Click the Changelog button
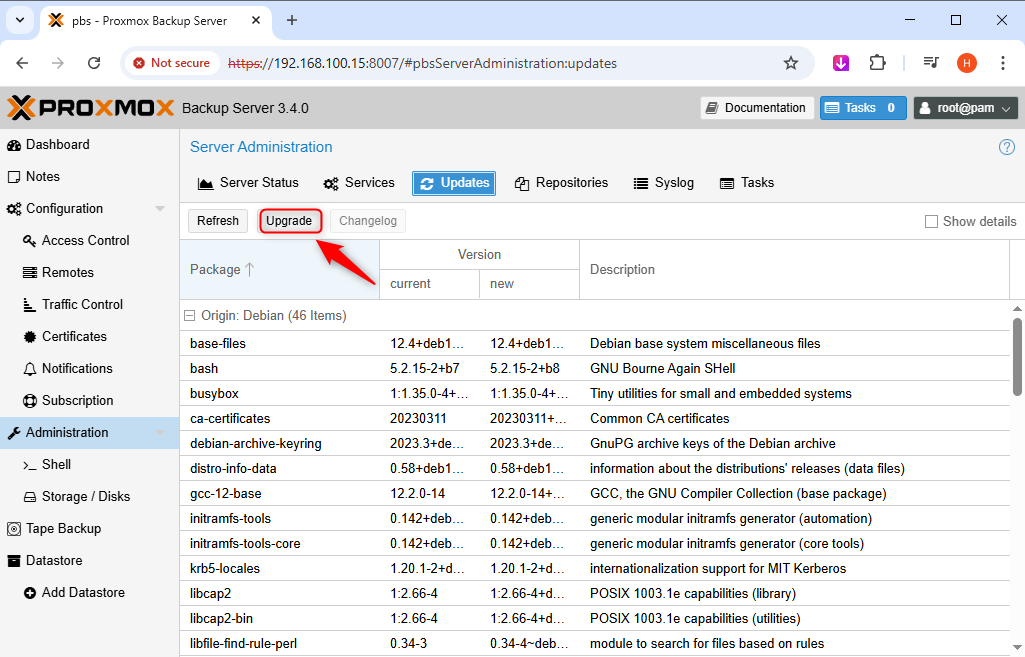The image size is (1025, 657). point(368,221)
